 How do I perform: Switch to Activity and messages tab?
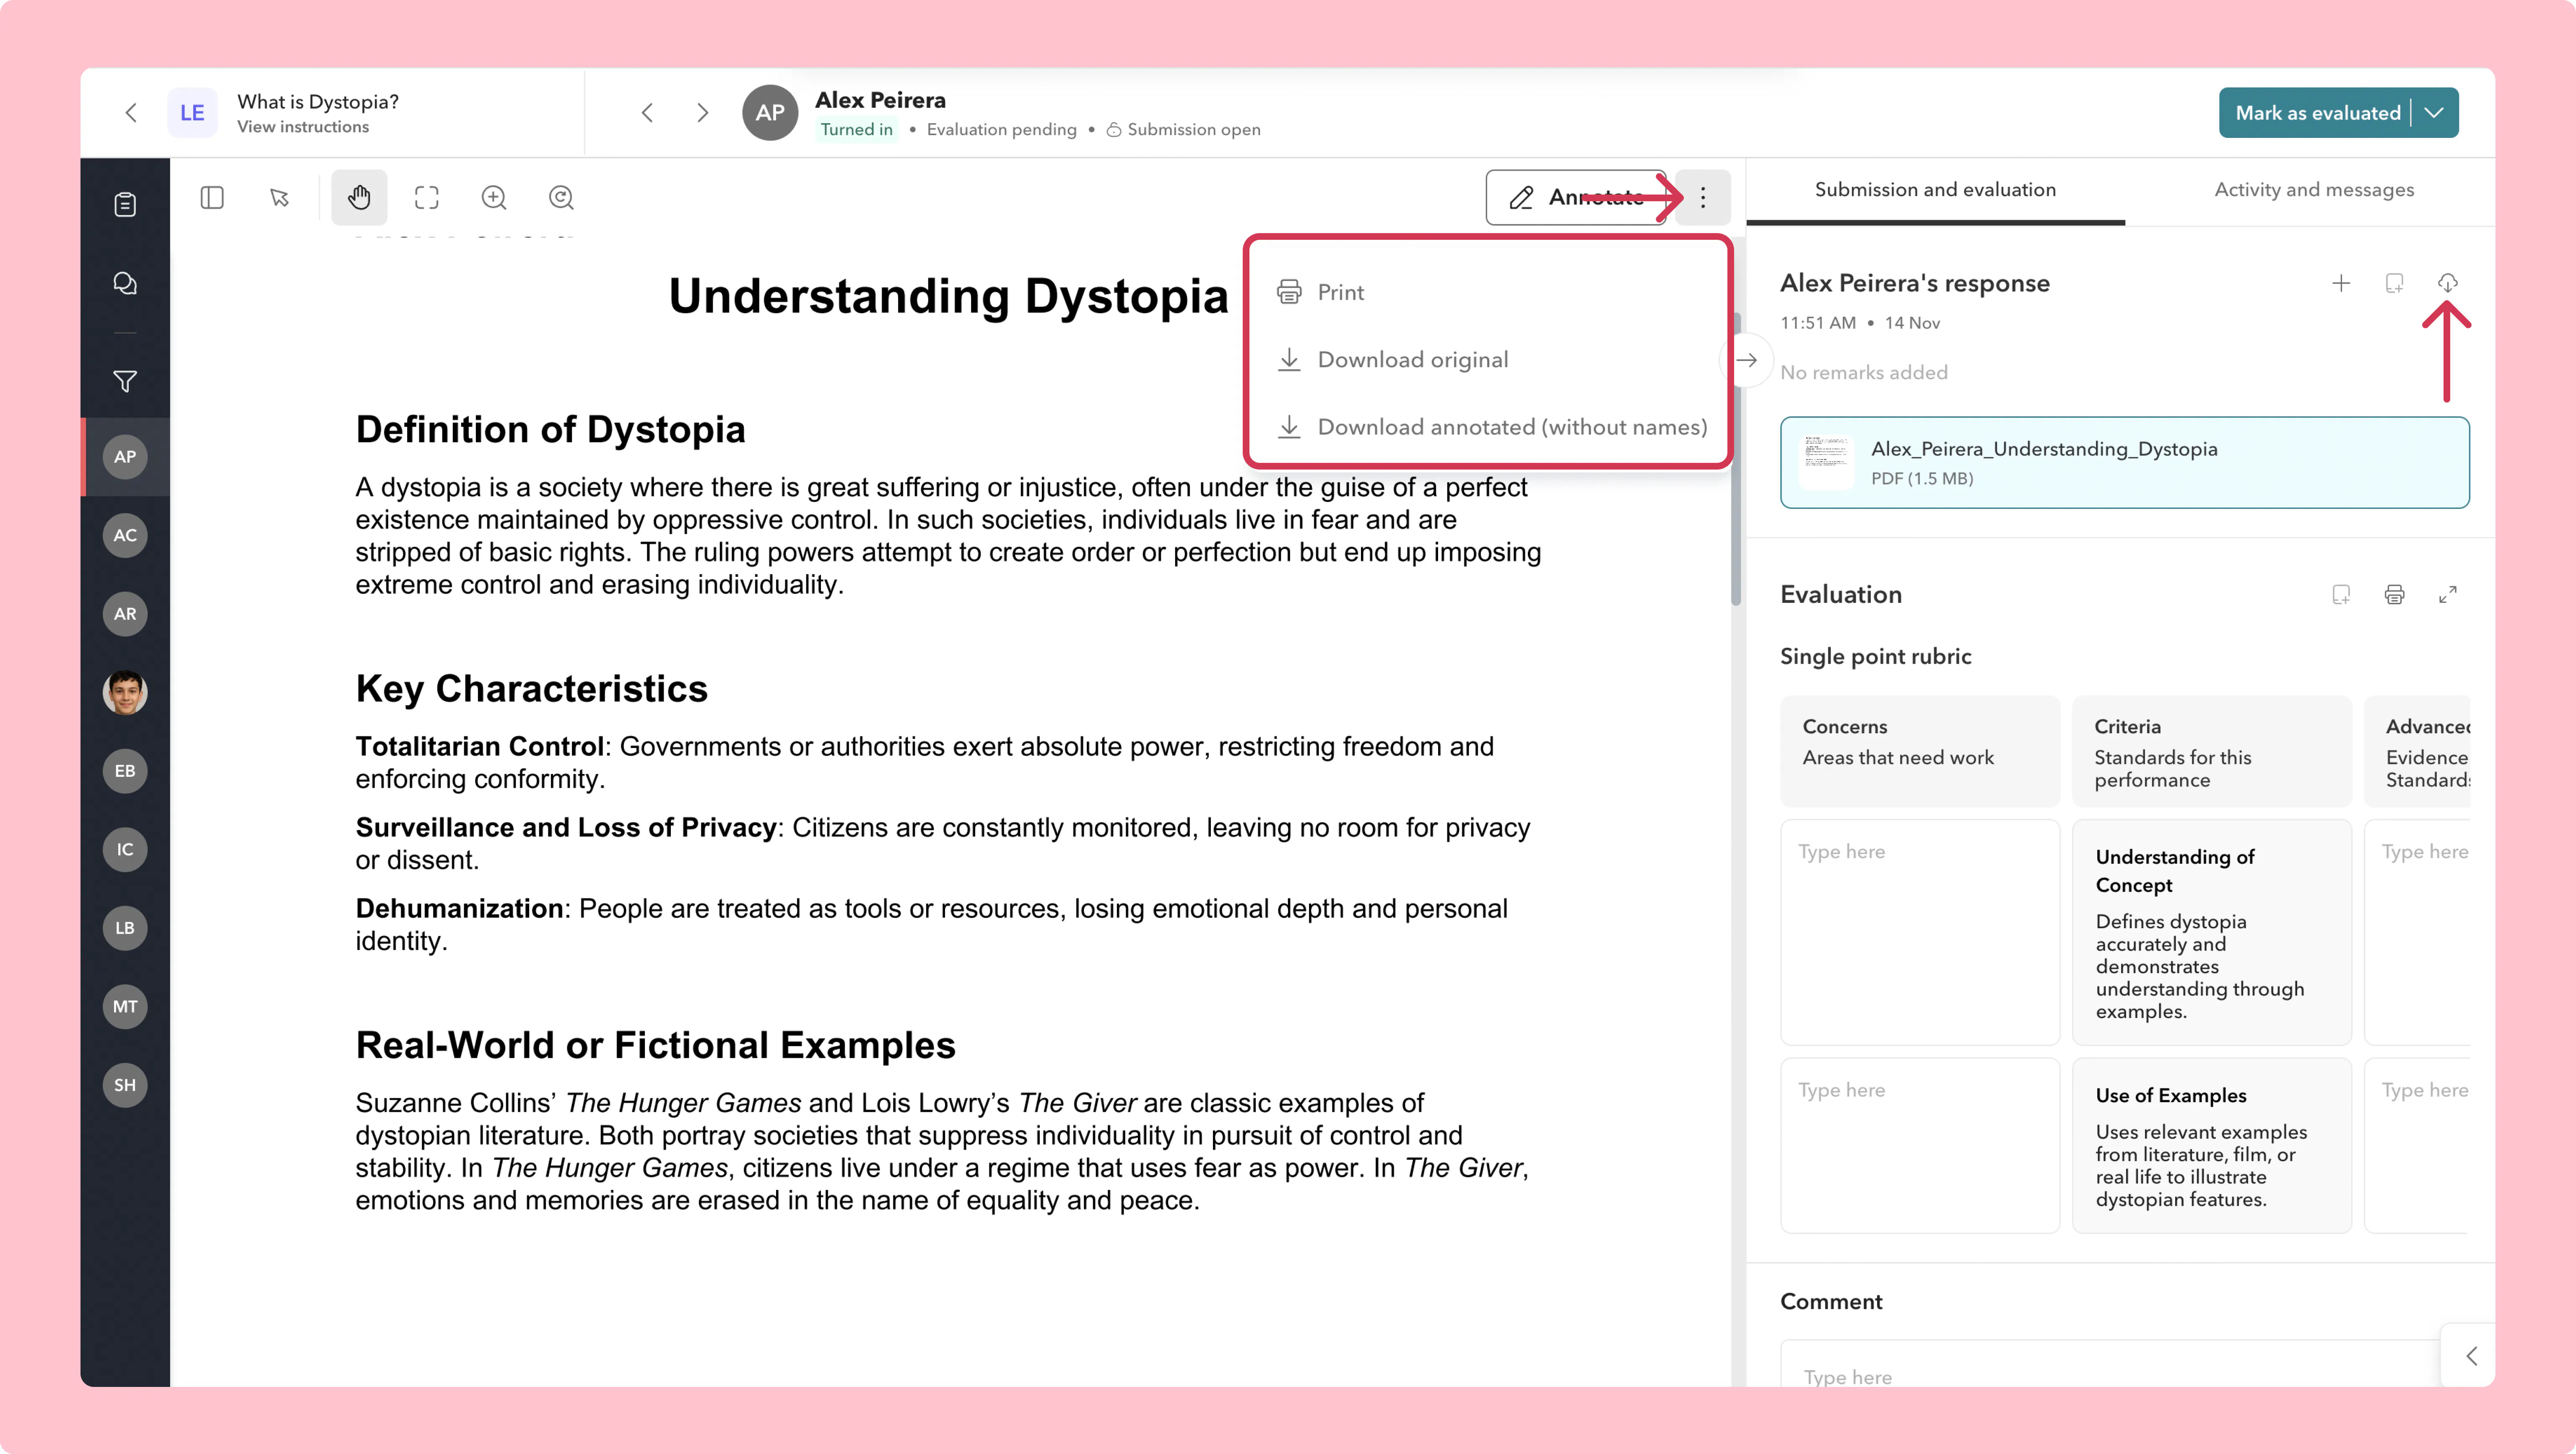click(x=2314, y=190)
